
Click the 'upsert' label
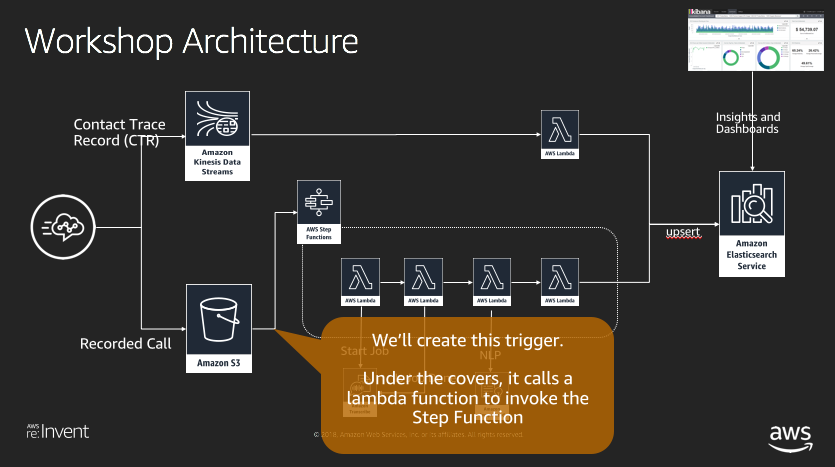tap(683, 232)
